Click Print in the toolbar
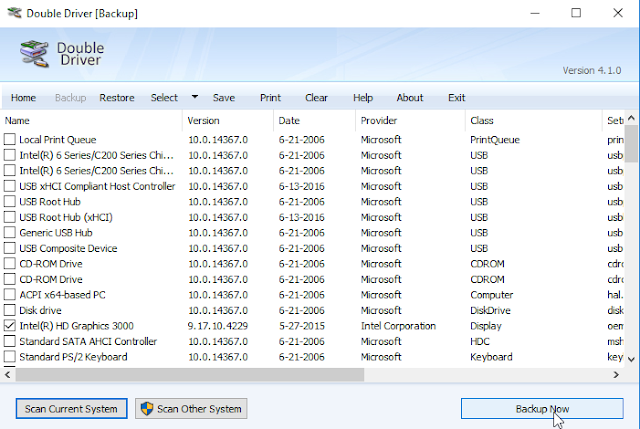The width and height of the screenshot is (640, 429). pos(270,98)
